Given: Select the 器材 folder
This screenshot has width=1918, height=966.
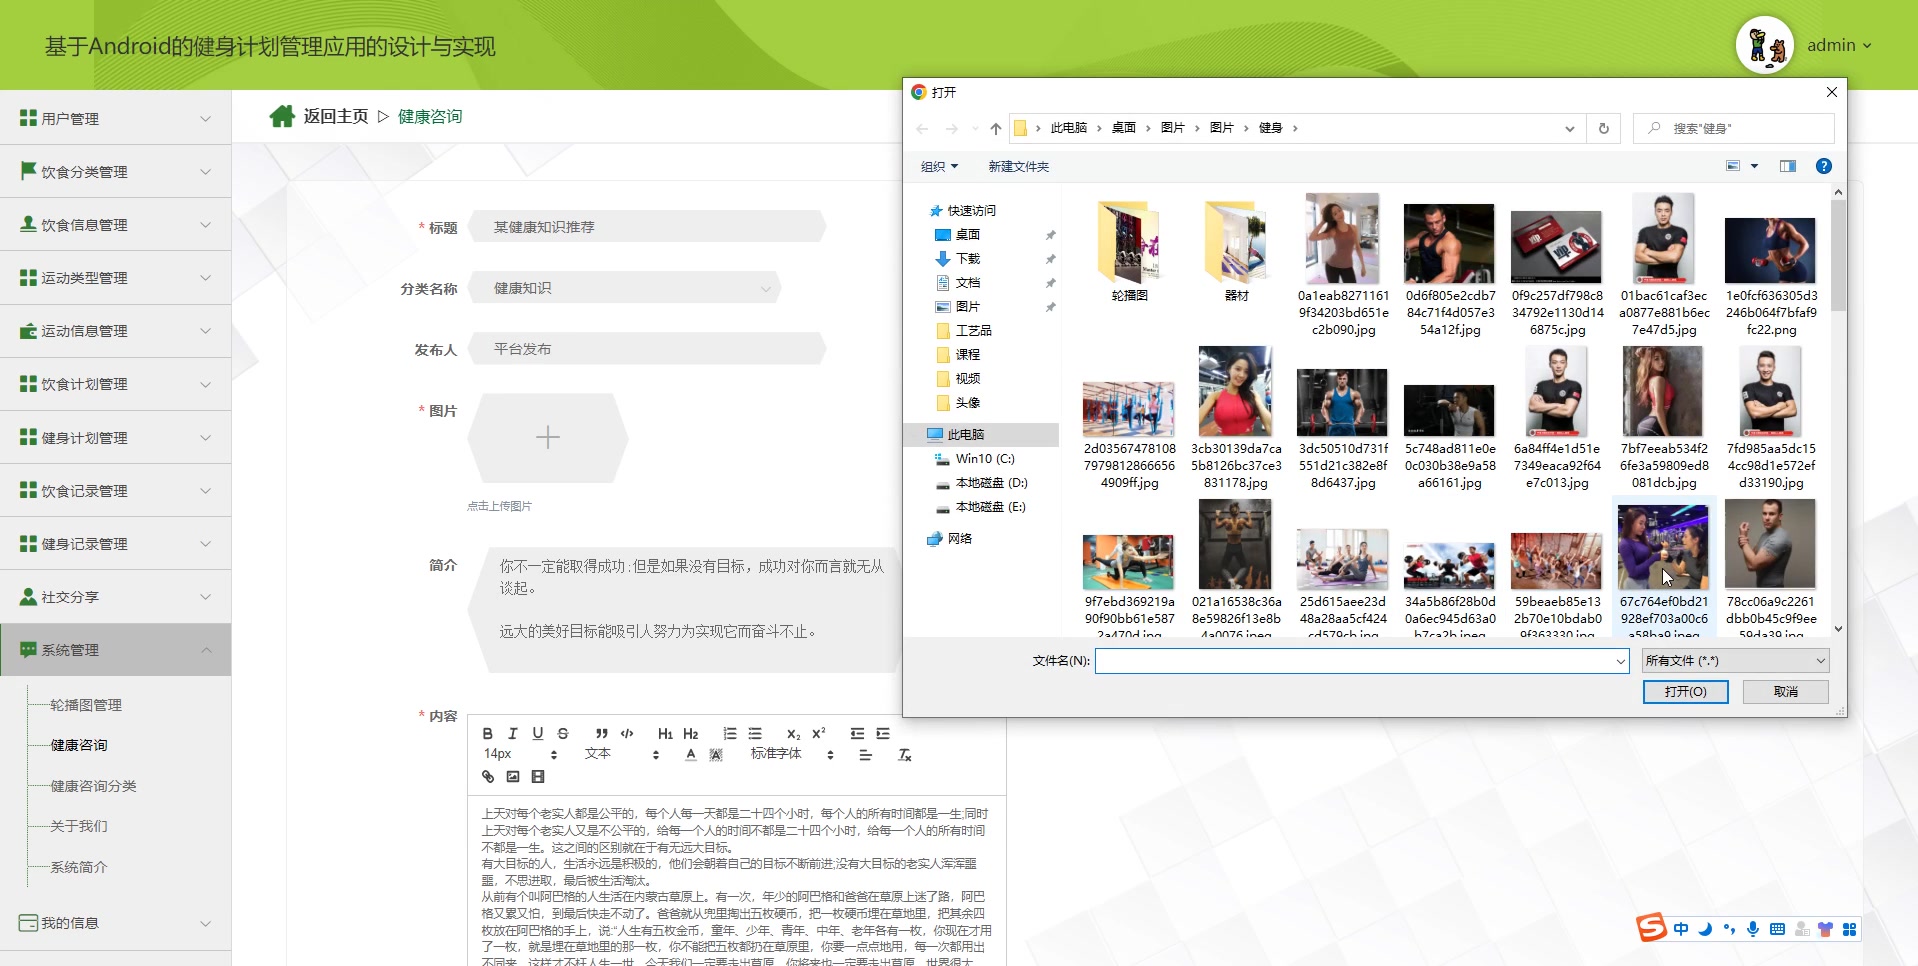Looking at the screenshot, I should [1237, 252].
